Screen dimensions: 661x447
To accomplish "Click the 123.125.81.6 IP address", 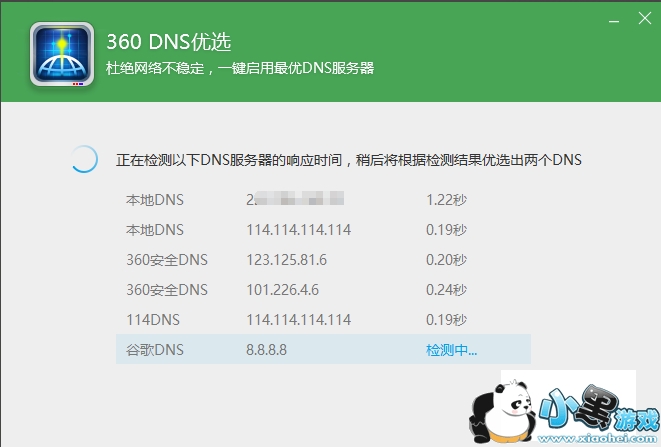I will pyautogui.click(x=287, y=260).
